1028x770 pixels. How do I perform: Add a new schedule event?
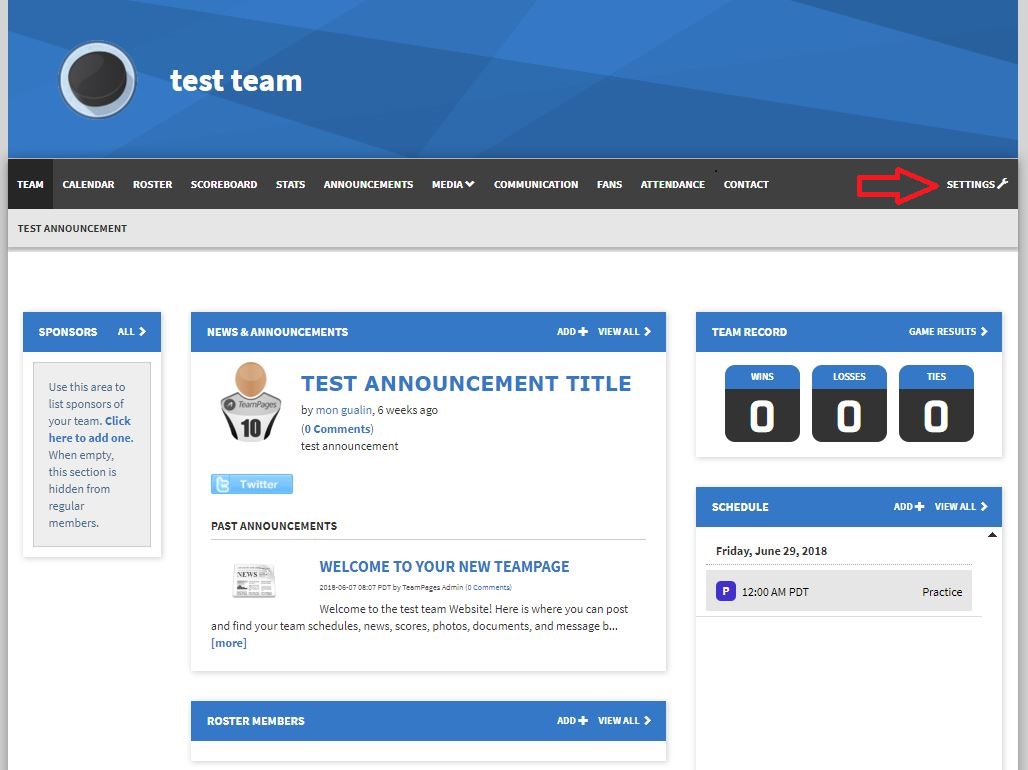pyautogui.click(x=909, y=506)
